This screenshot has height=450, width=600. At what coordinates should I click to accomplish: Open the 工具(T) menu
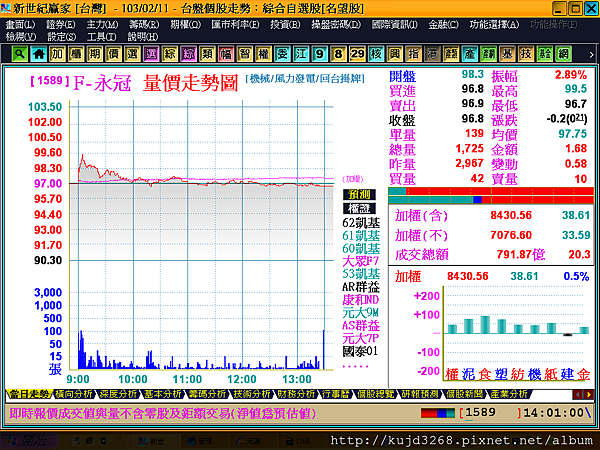(101, 37)
